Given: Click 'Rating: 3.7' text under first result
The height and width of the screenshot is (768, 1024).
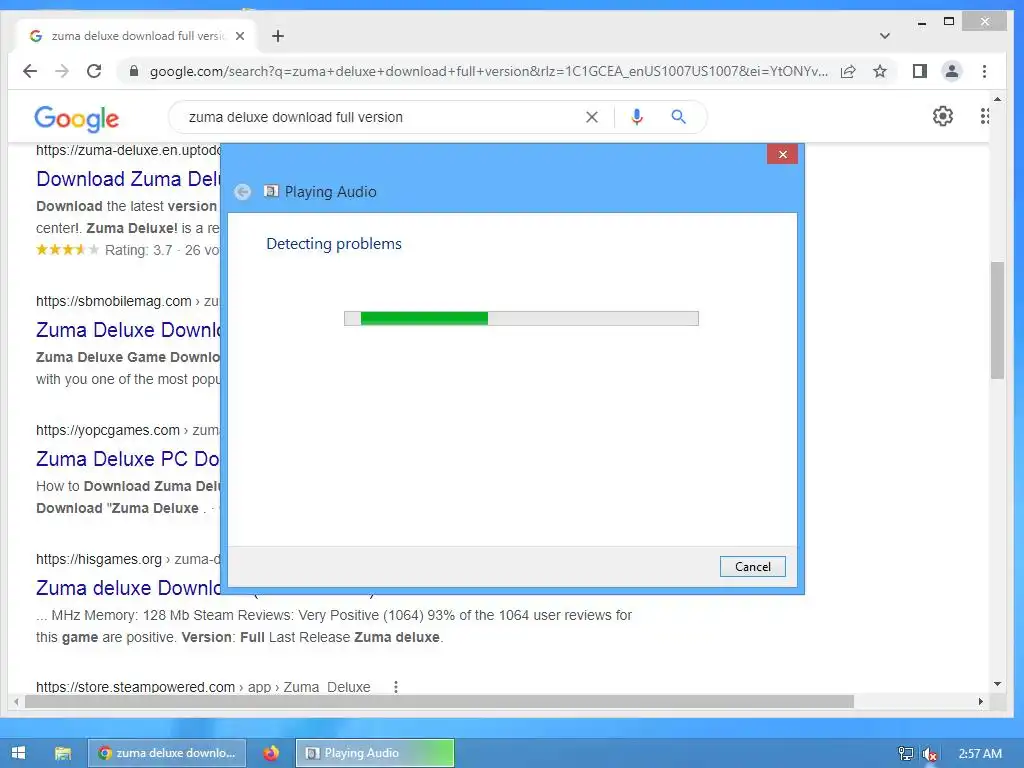Looking at the screenshot, I should coord(138,250).
